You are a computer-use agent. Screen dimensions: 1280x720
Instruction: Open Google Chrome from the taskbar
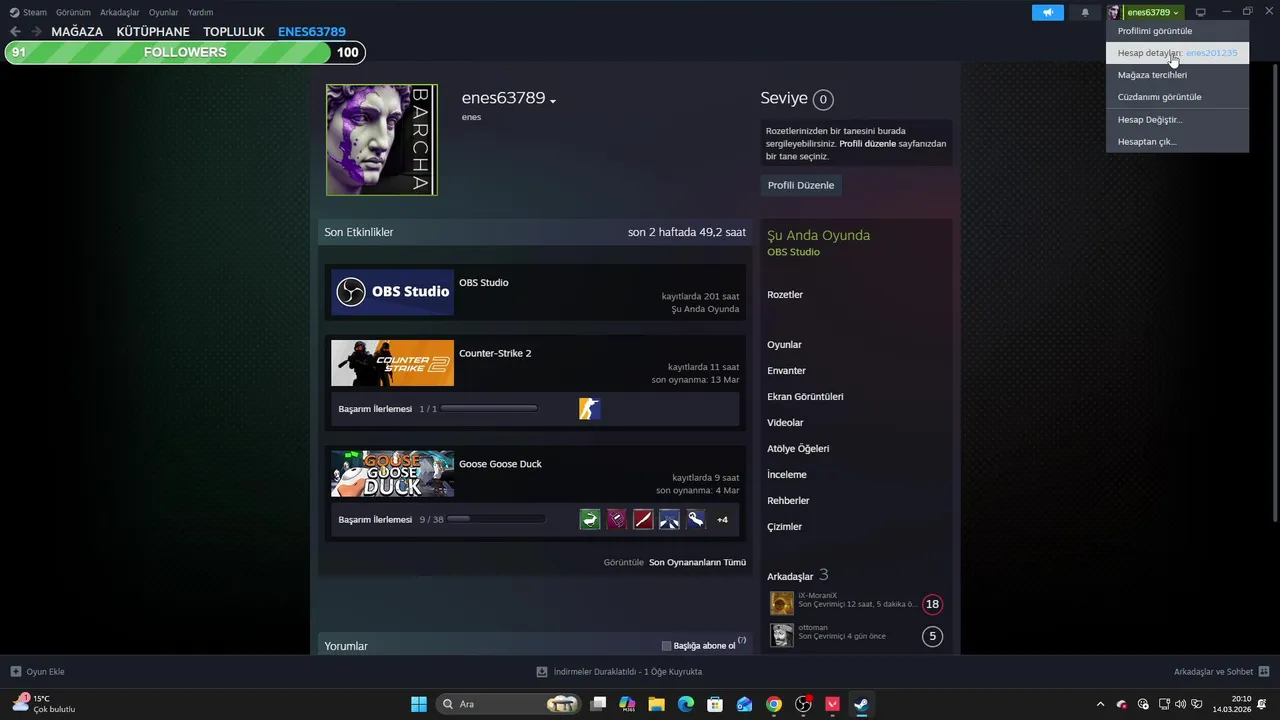click(x=774, y=704)
